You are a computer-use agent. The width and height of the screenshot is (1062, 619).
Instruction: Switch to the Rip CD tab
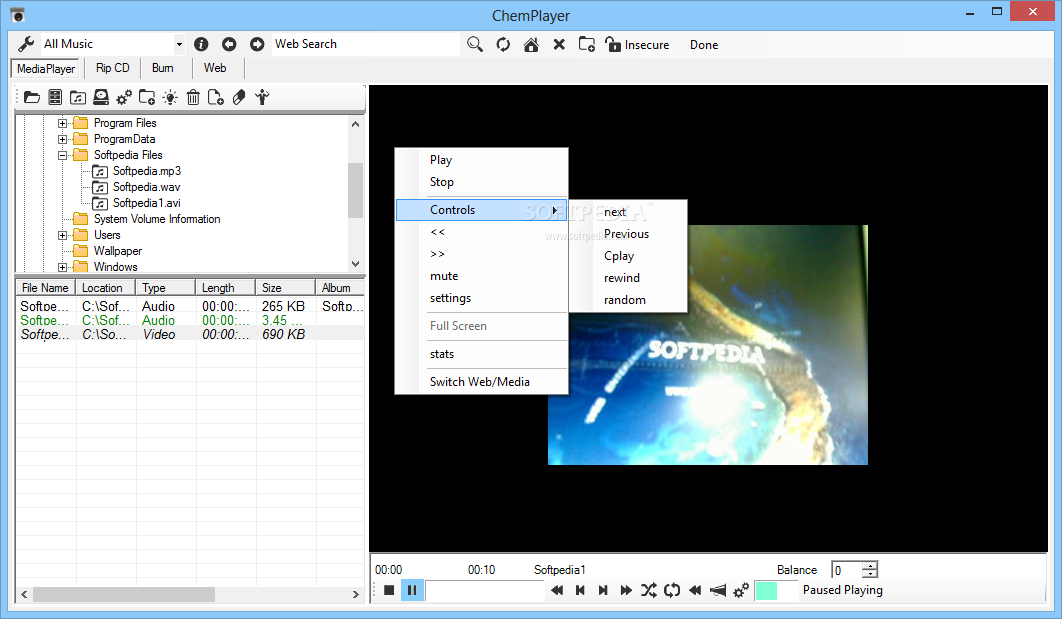[x=112, y=68]
